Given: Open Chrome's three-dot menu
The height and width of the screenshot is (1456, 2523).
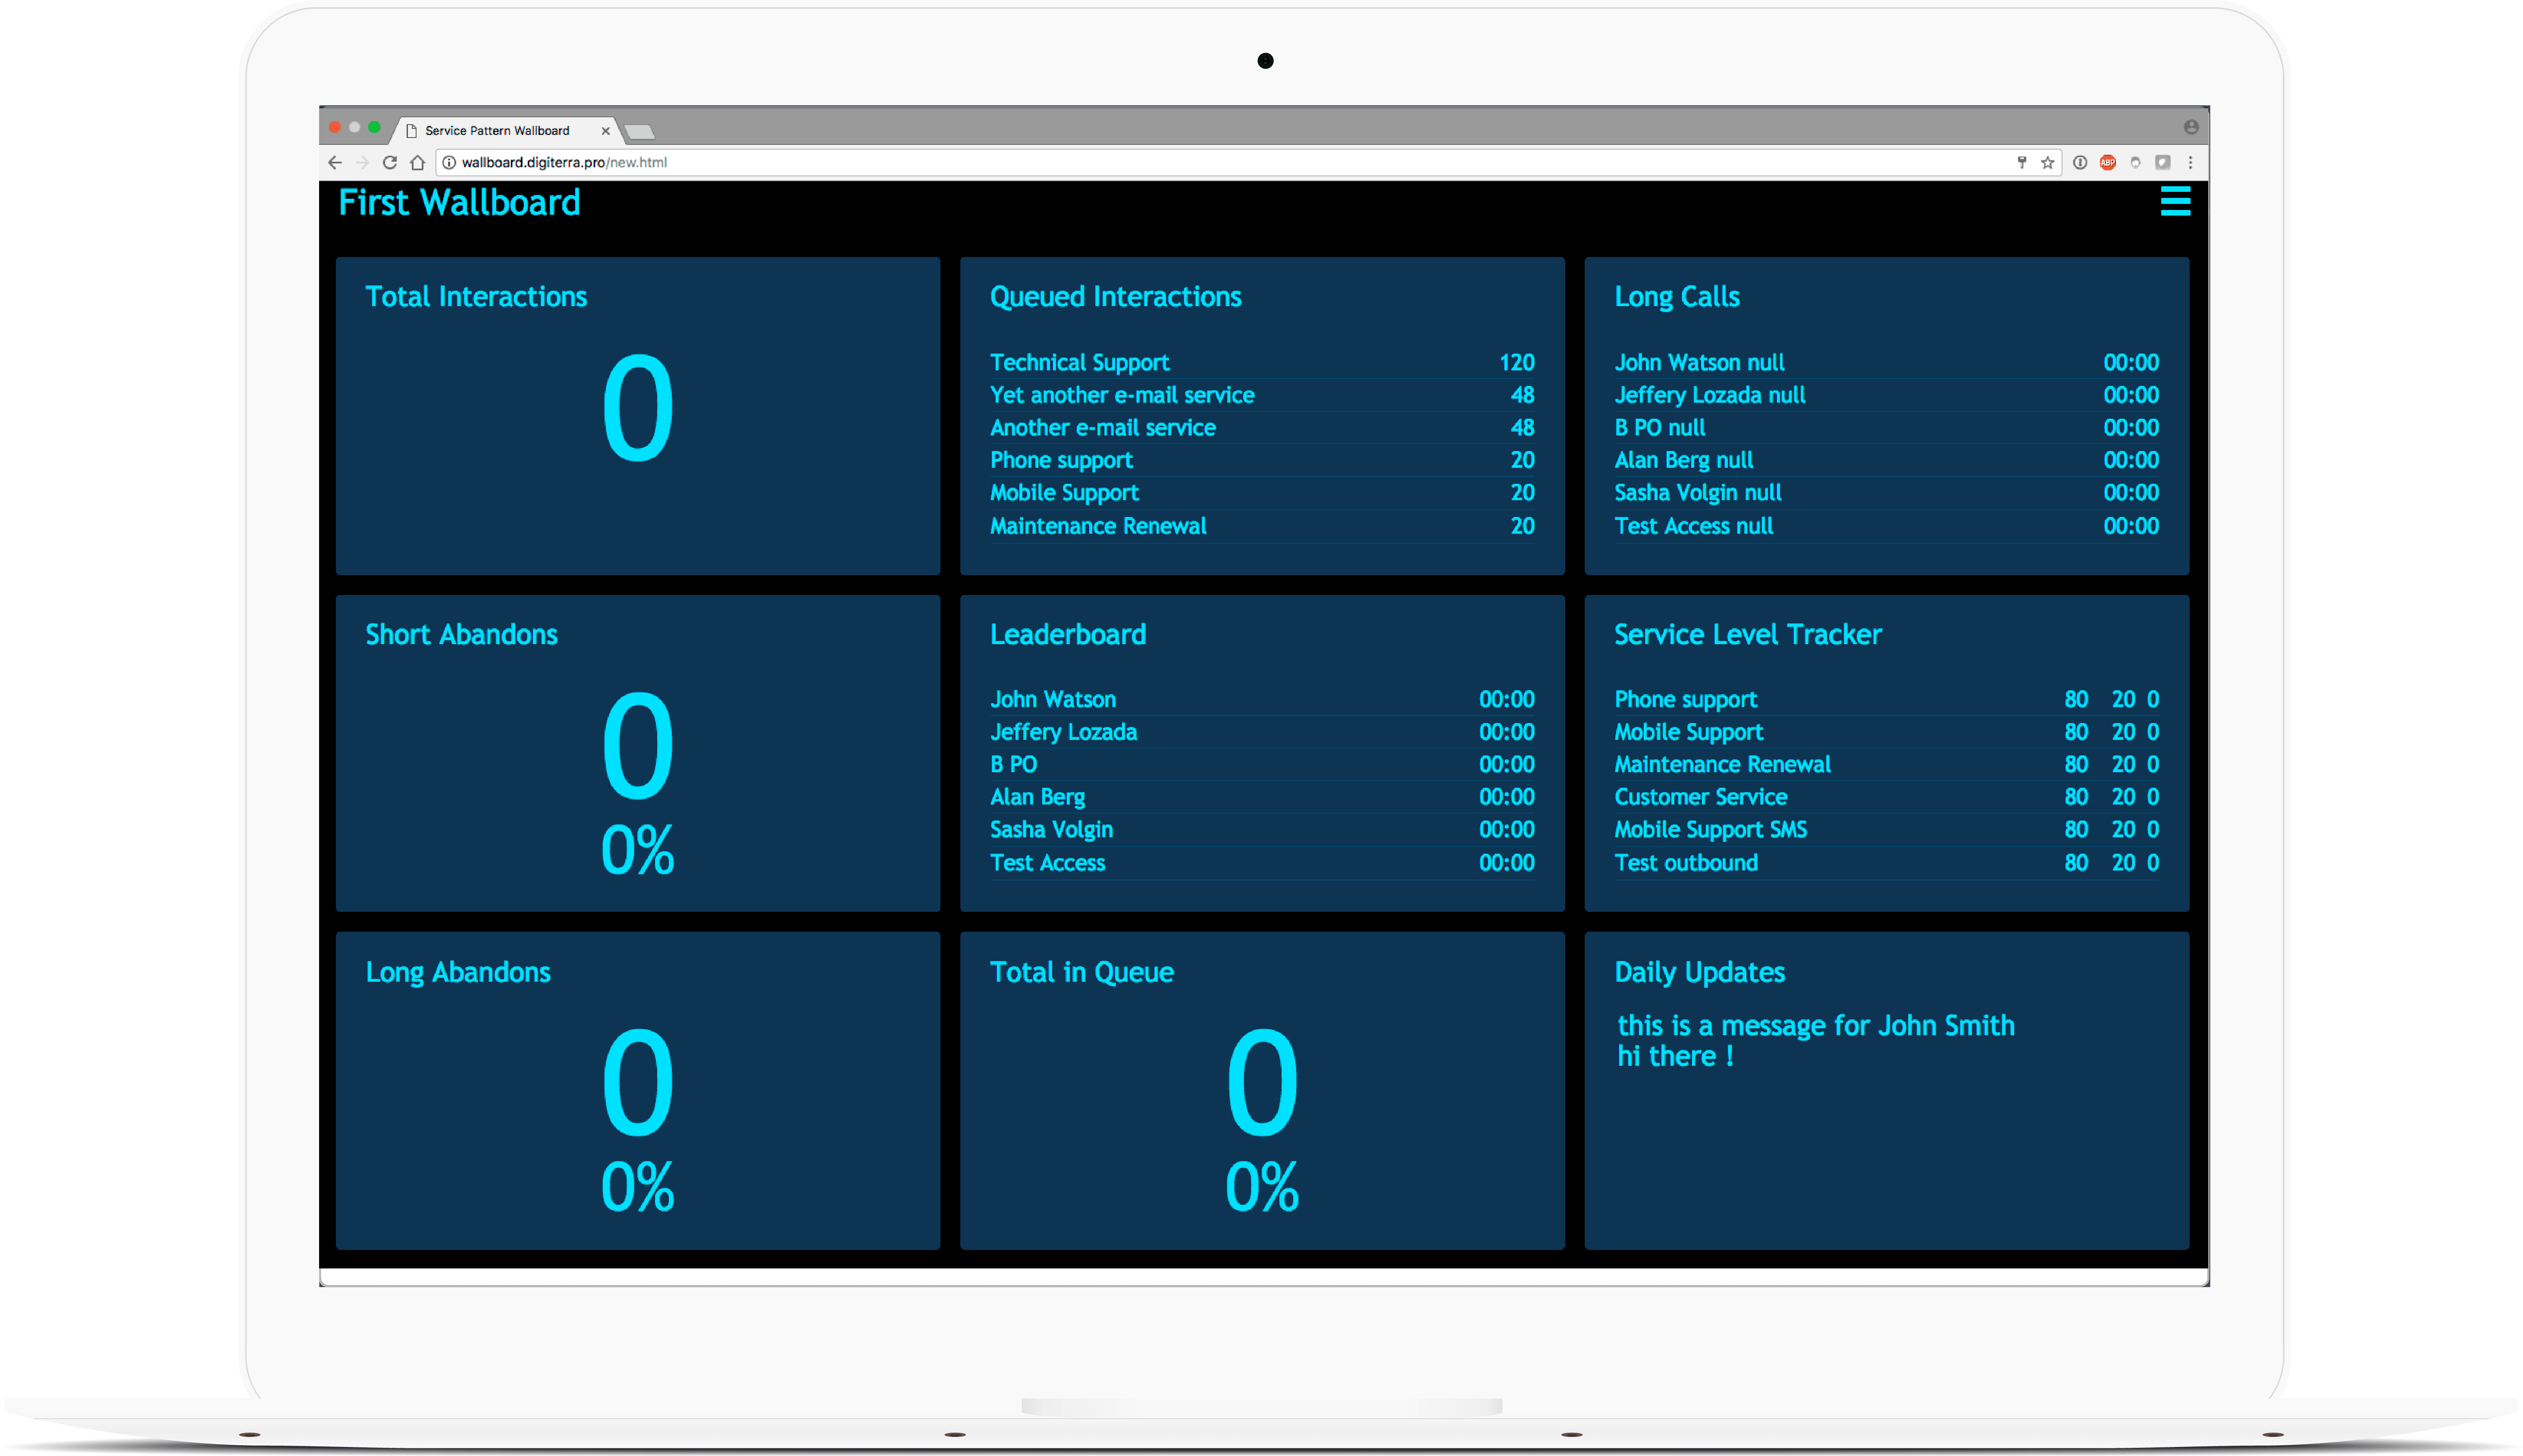Looking at the screenshot, I should (x=2190, y=162).
